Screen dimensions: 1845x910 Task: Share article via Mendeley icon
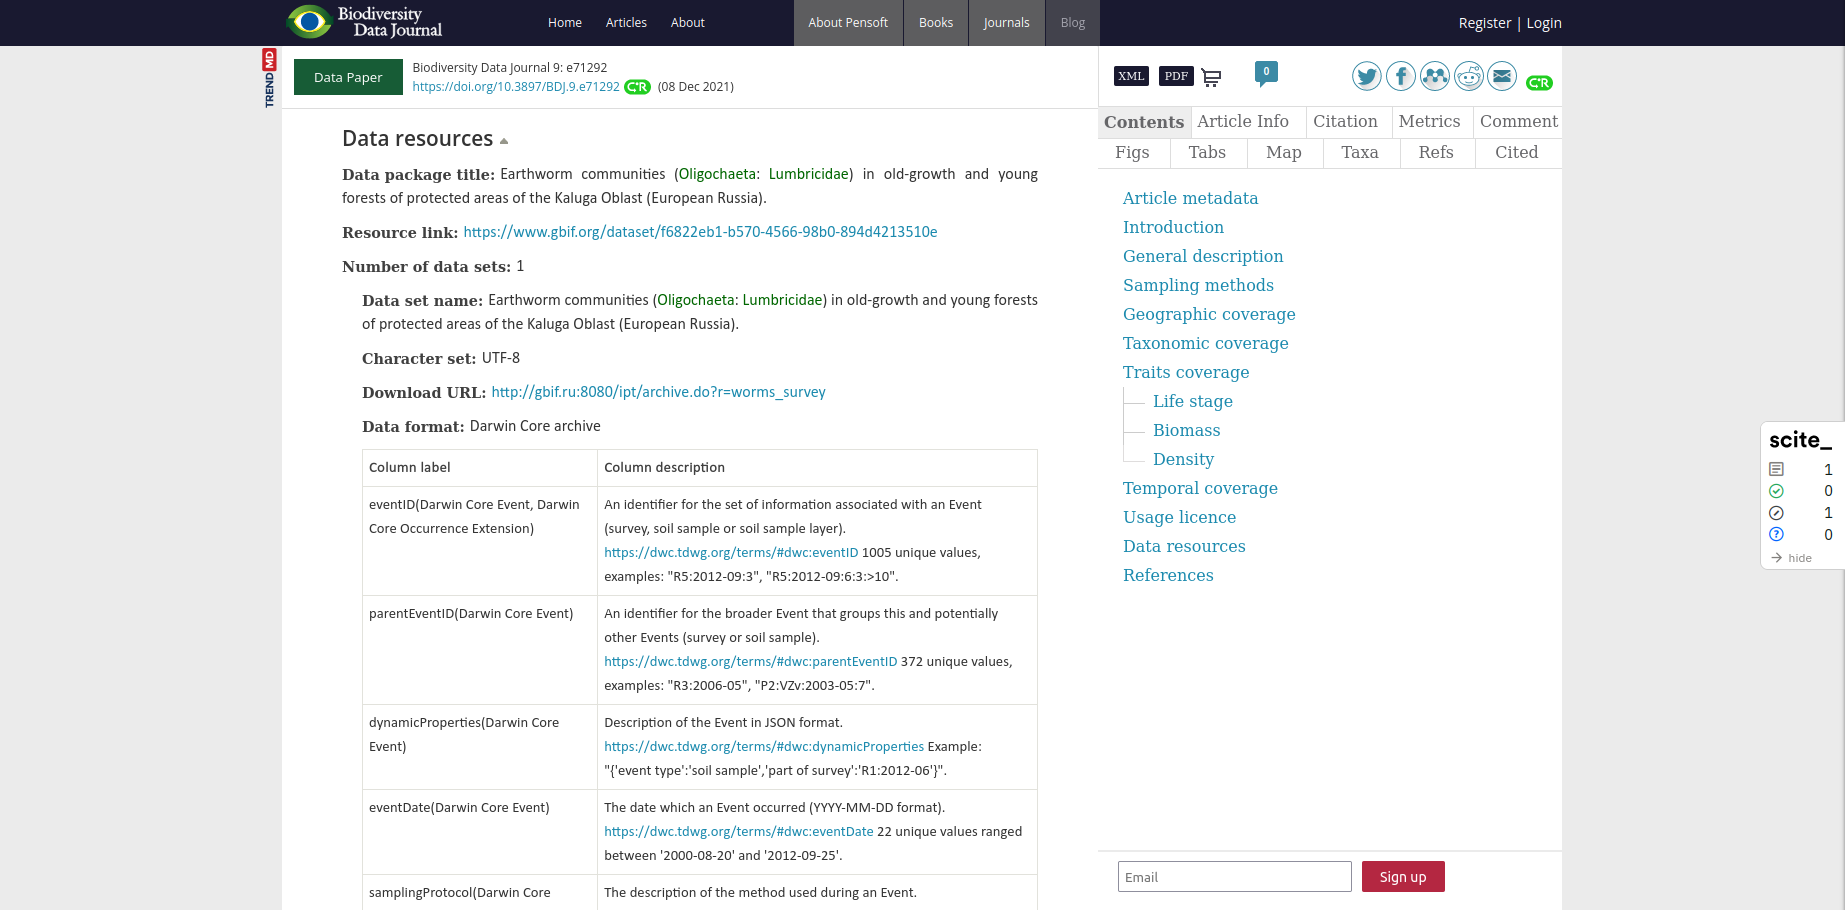[x=1434, y=77]
